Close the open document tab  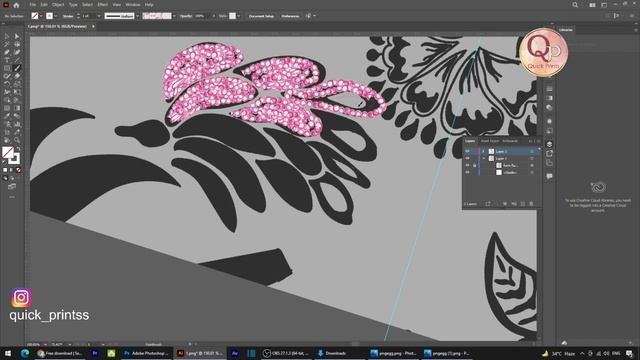point(93,27)
